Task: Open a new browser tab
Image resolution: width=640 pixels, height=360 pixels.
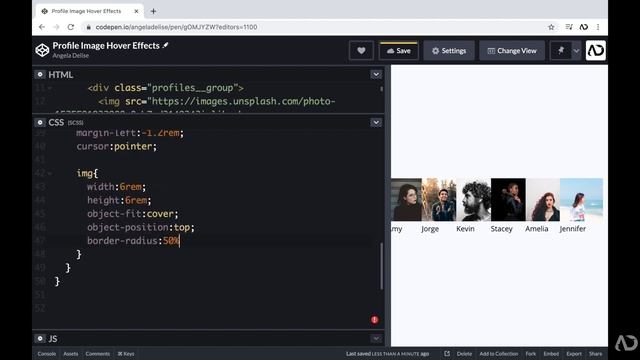Action: (153, 11)
